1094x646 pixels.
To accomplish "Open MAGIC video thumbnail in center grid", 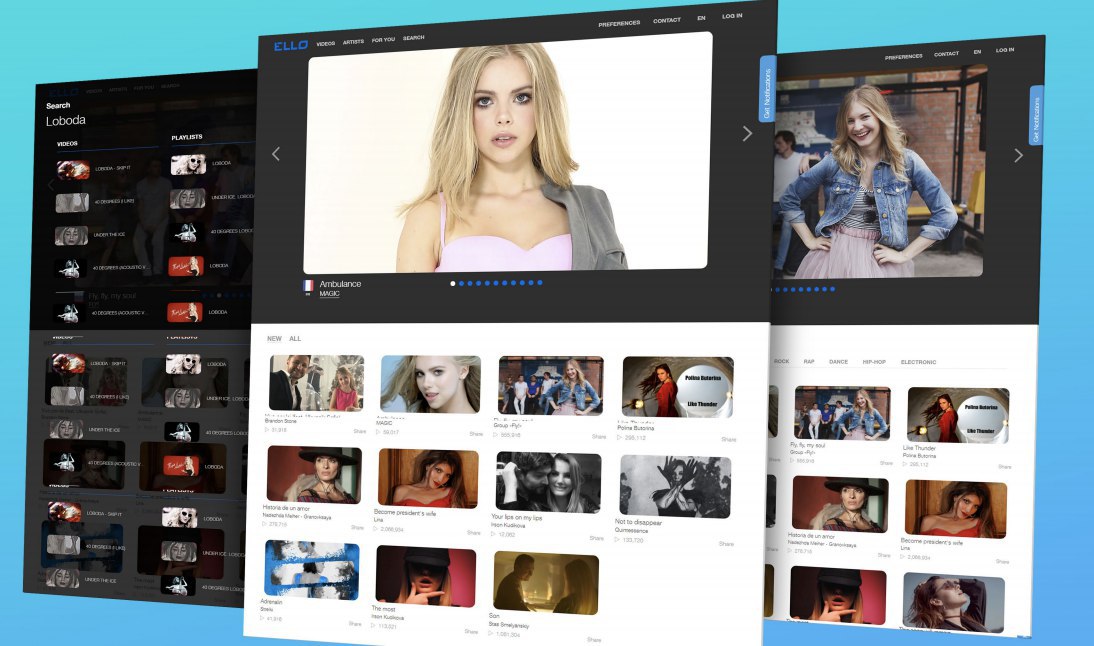I will tap(430, 384).
